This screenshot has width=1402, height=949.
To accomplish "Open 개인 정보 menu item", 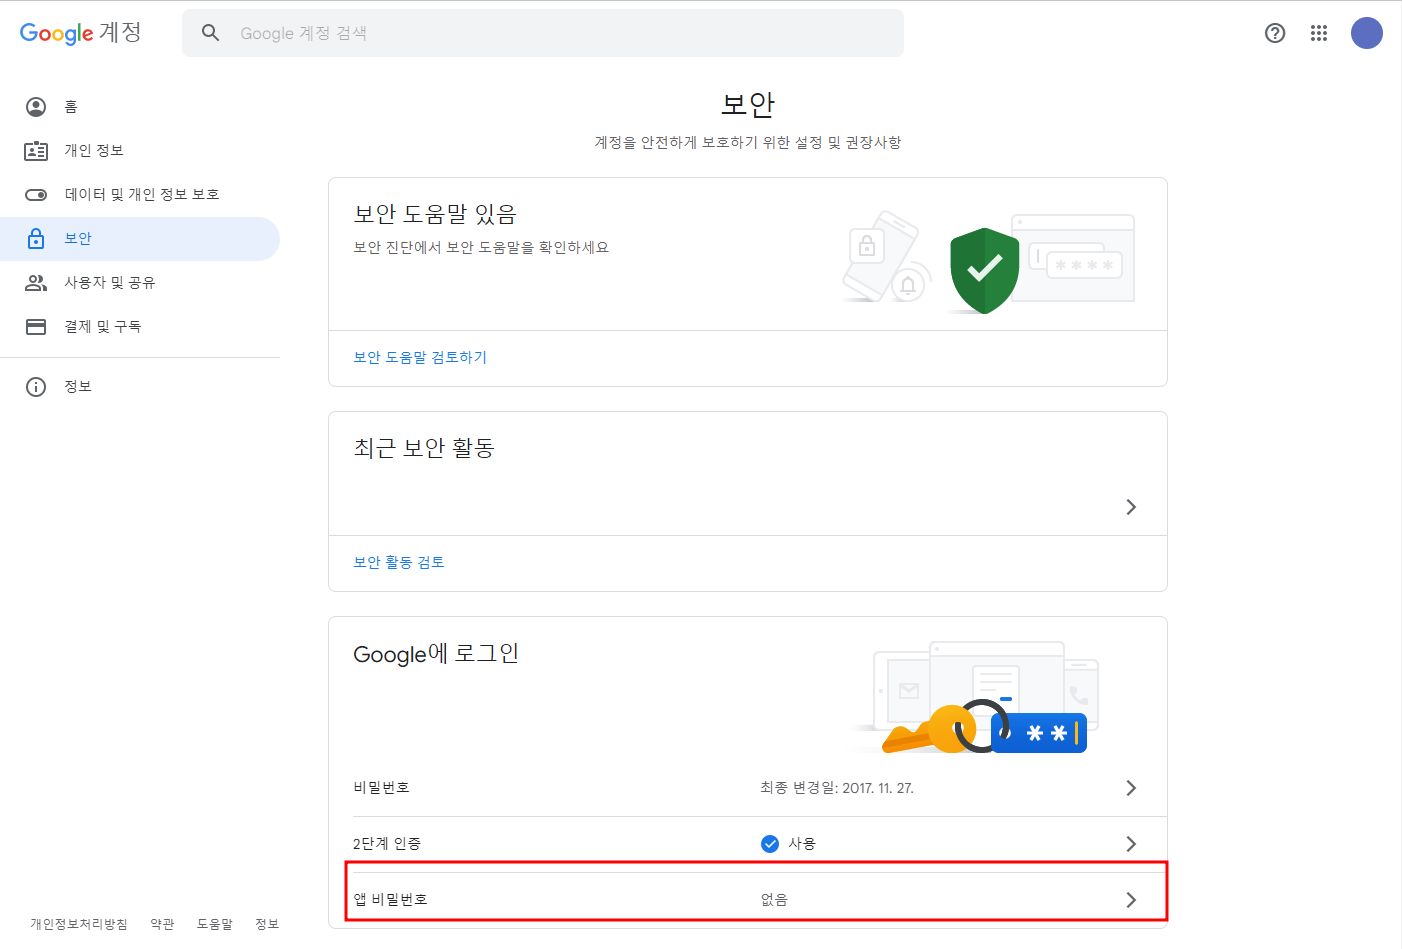I will point(140,151).
